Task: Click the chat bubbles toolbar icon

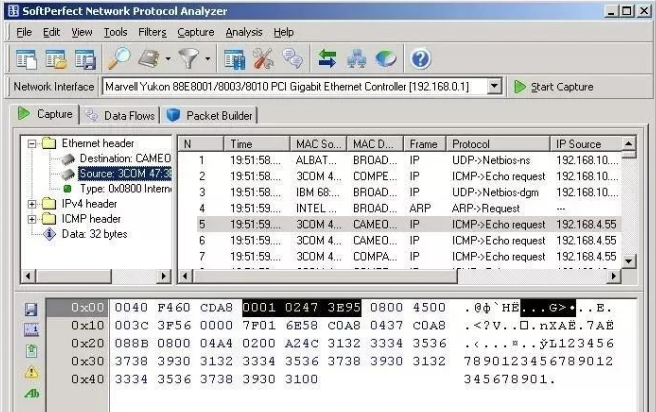Action: [x=292, y=59]
